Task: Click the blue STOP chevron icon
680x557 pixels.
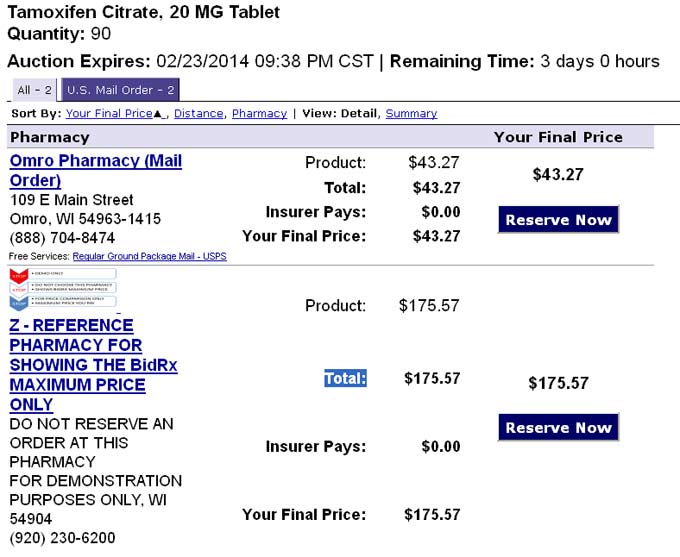Action: click(19, 303)
